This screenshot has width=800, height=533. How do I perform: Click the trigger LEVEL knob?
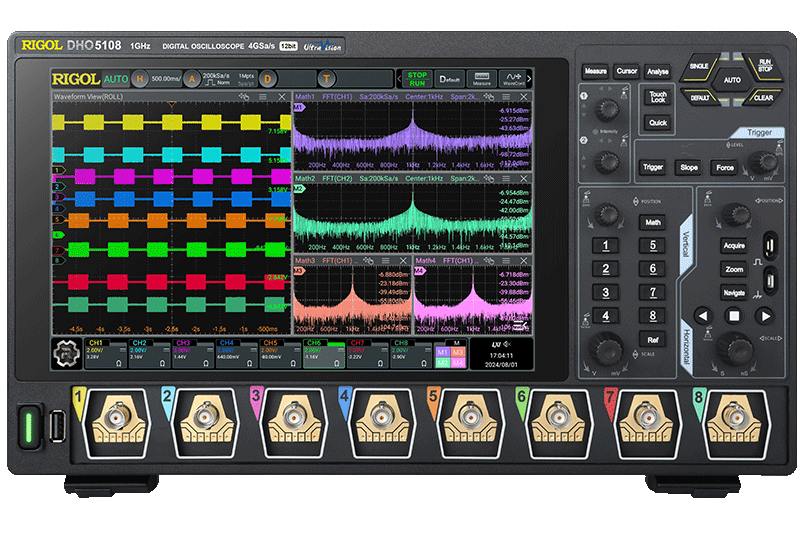click(764, 164)
